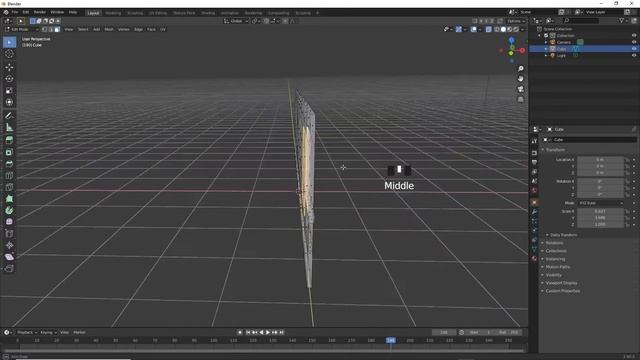Viewport: 640px width, 360px height.
Task: Select the Spin tool
Action: point(9,210)
